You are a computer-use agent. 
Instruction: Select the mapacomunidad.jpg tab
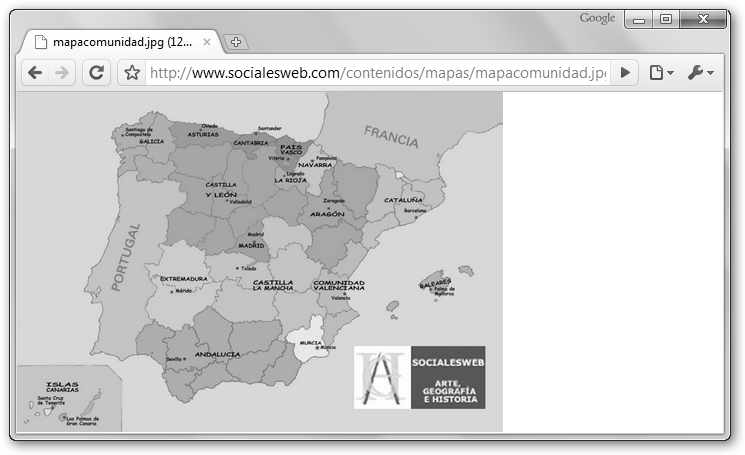(x=120, y=42)
